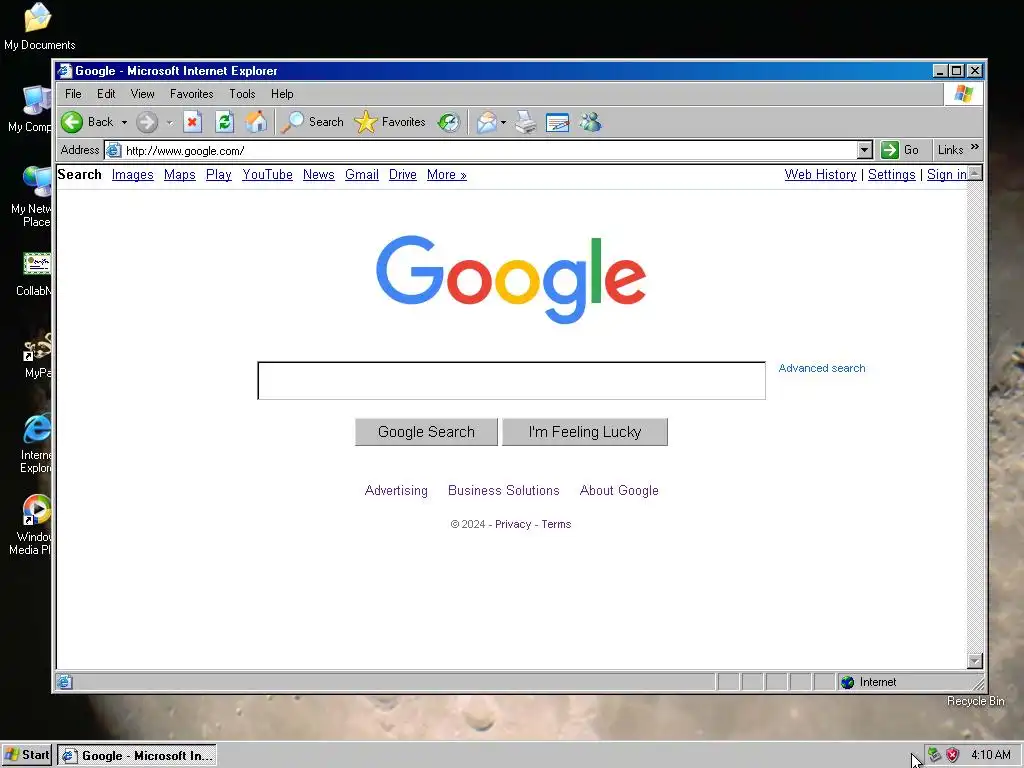The width and height of the screenshot is (1024, 768).
Task: Expand the Links toolbar chevron
Action: (975, 148)
